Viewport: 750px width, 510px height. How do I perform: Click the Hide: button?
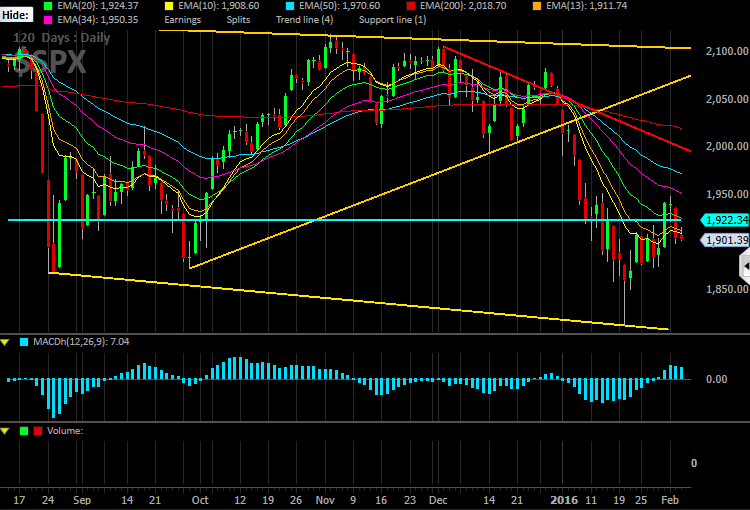16,15
